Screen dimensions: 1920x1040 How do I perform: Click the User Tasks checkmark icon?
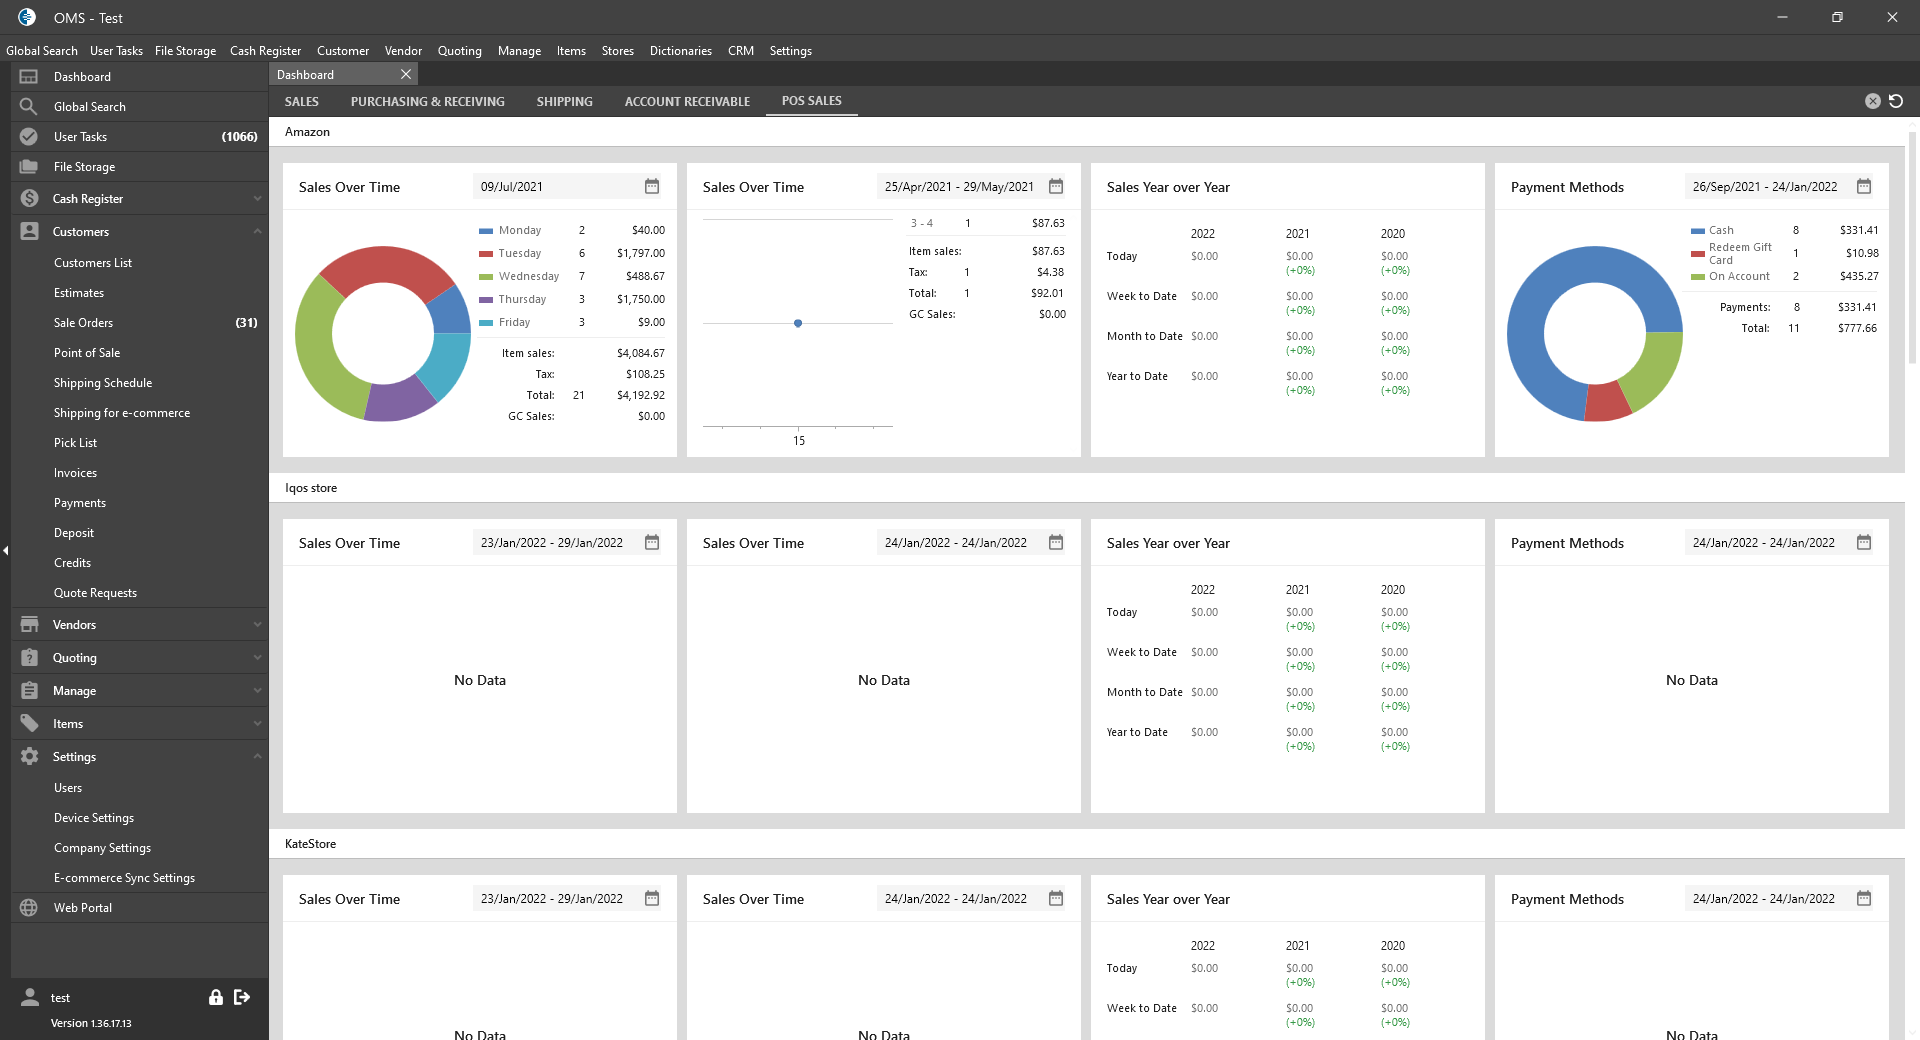coord(29,137)
